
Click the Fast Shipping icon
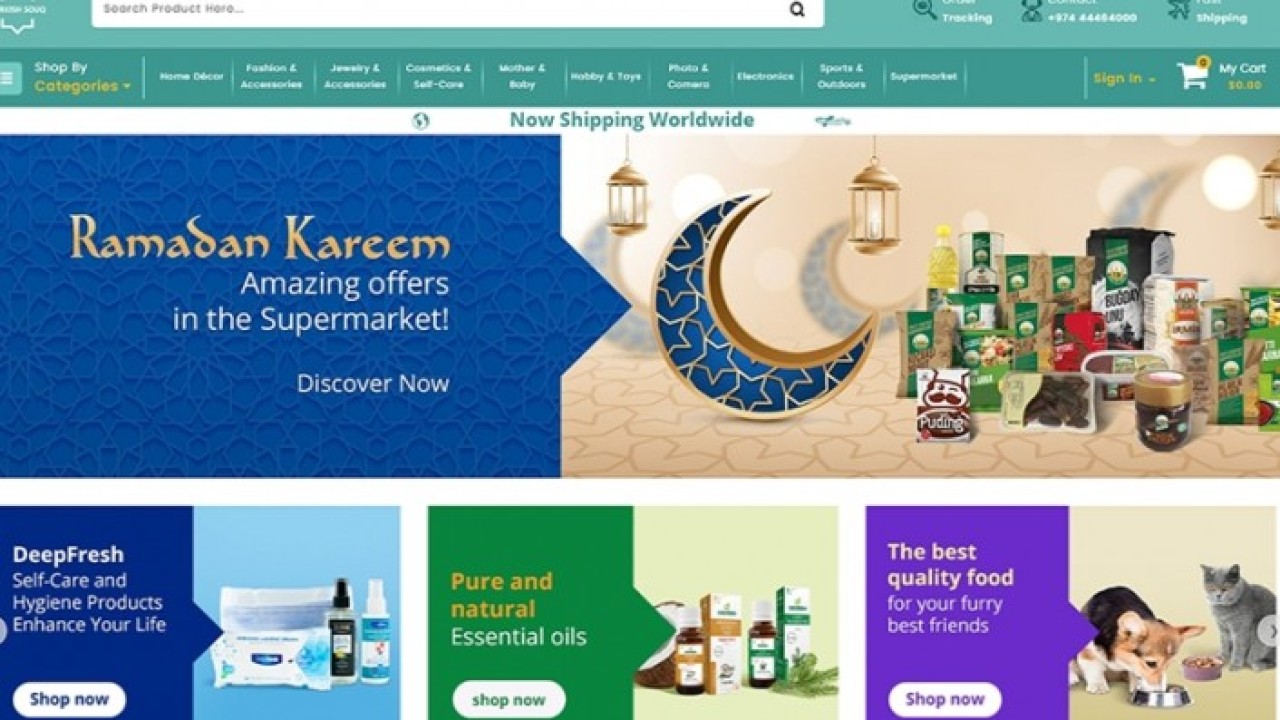(1179, 9)
